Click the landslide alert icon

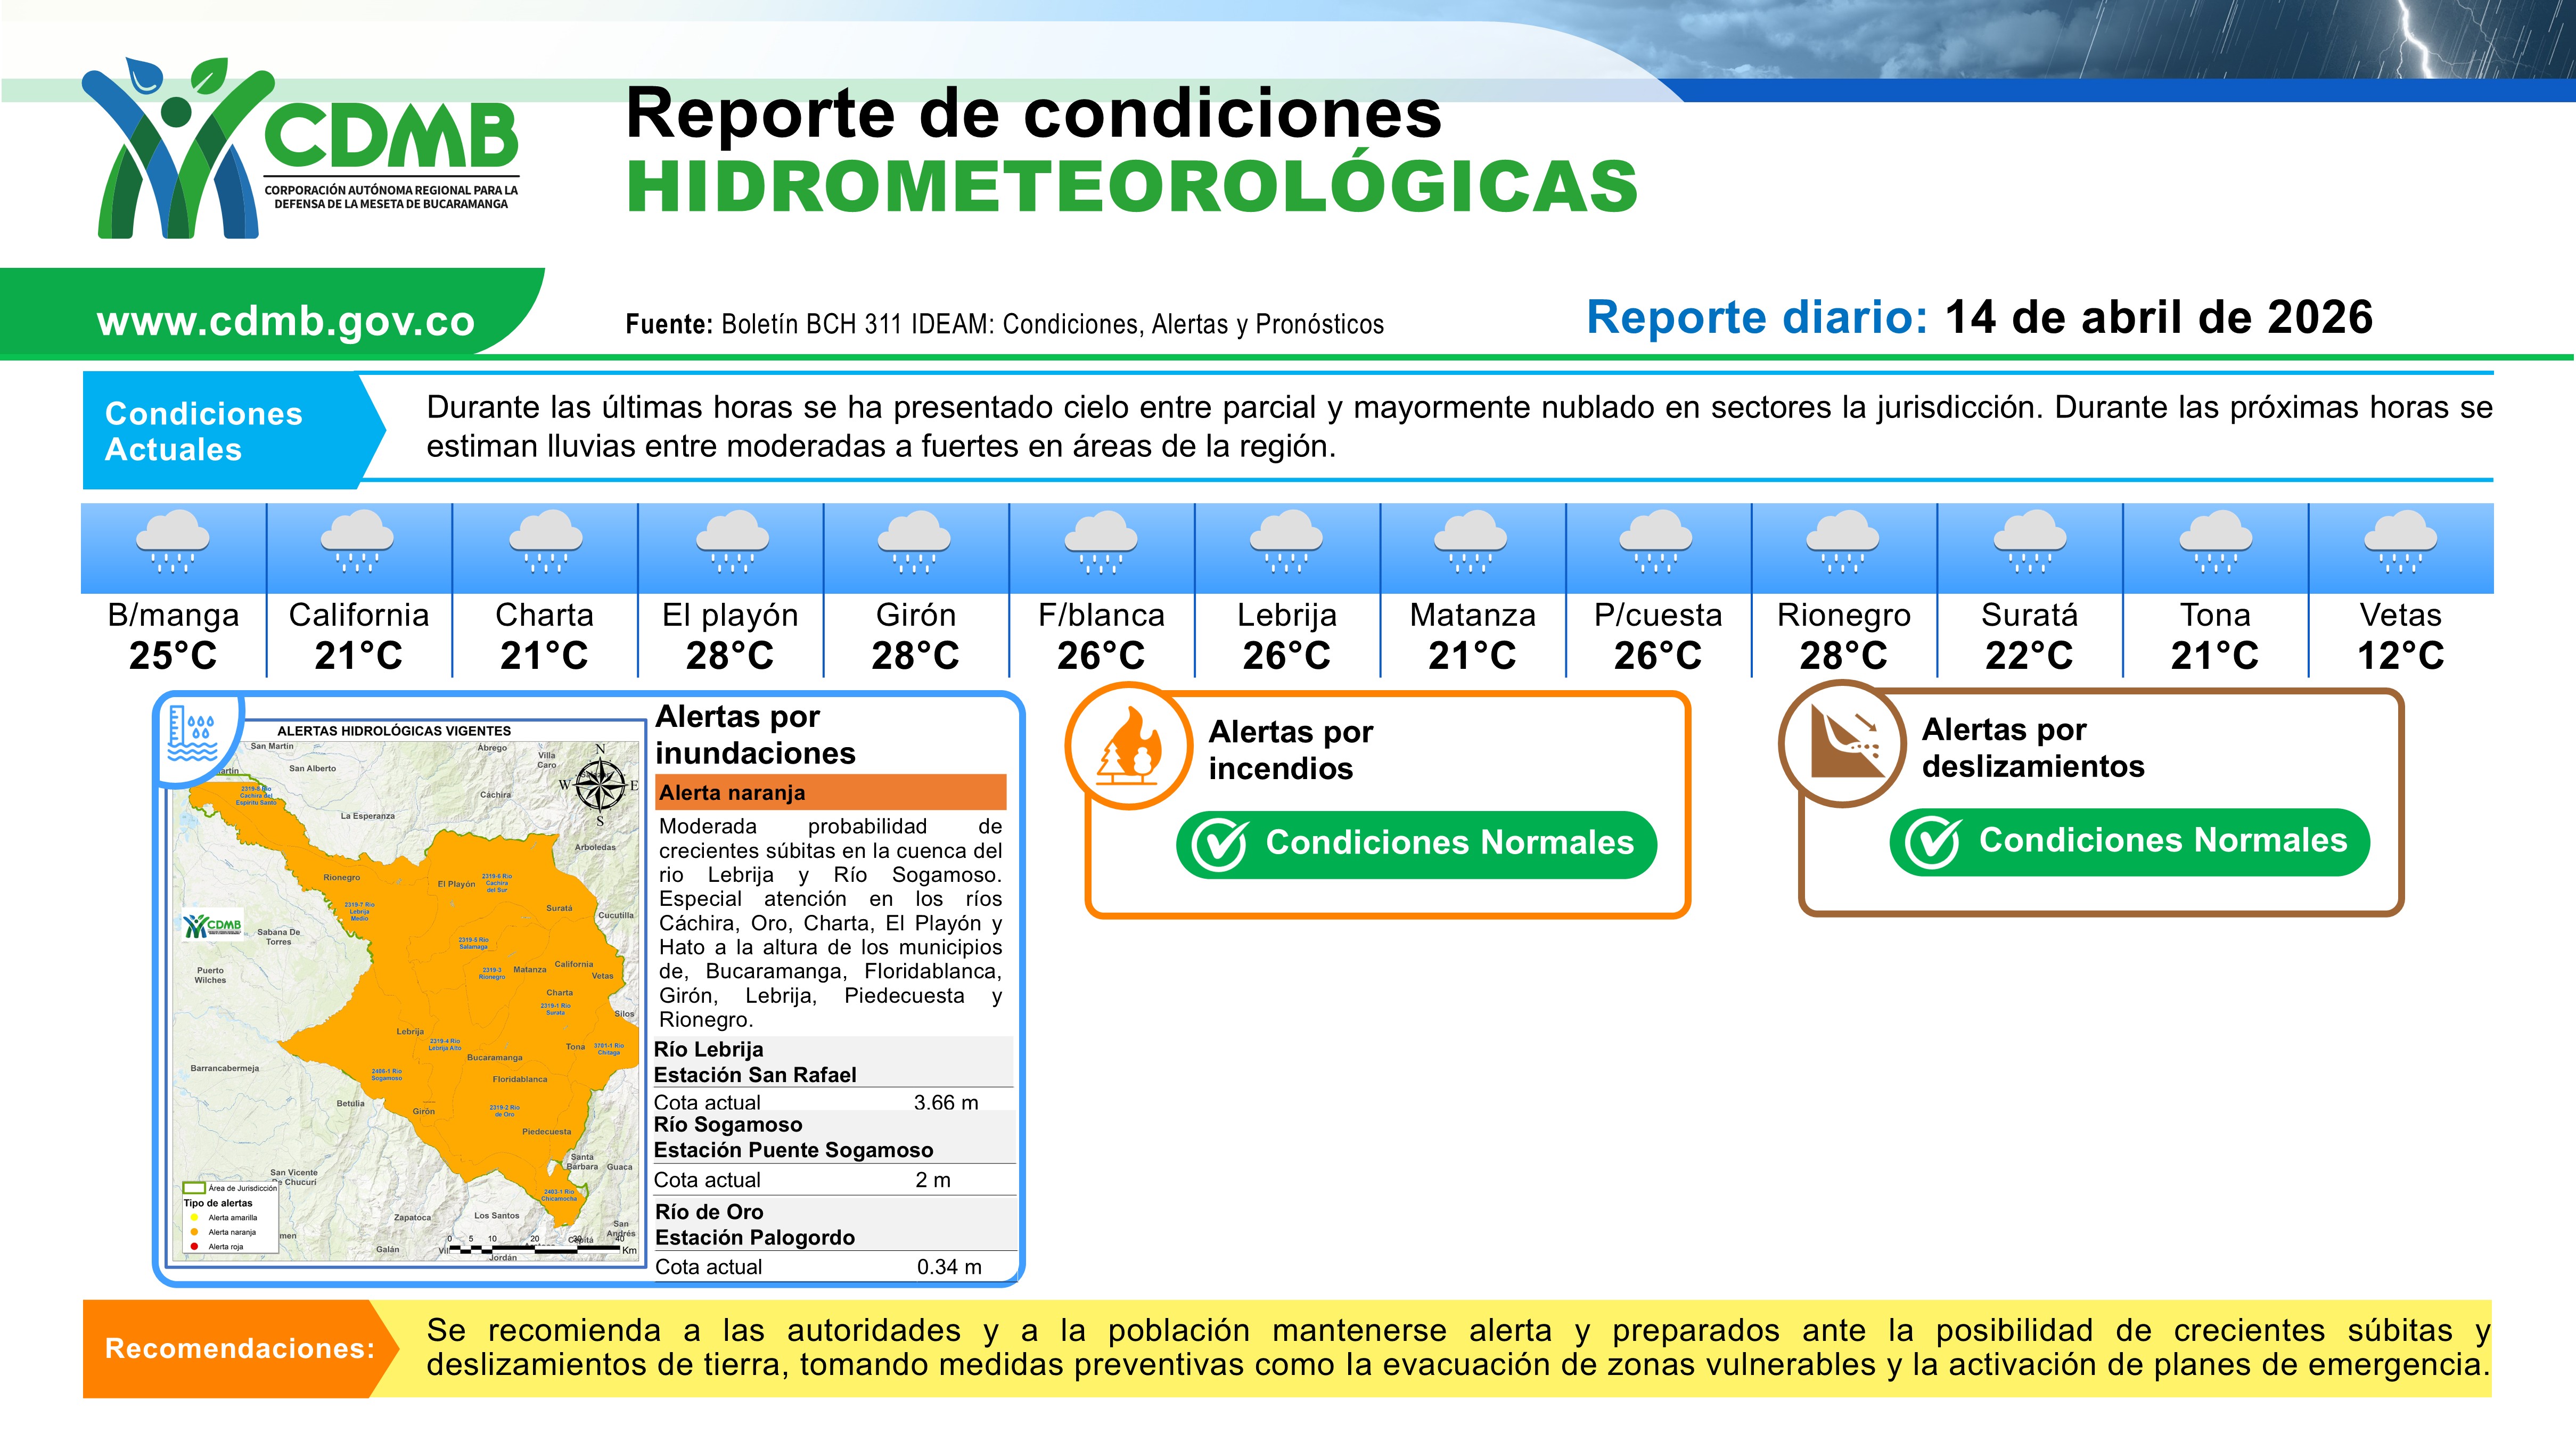tap(1842, 743)
